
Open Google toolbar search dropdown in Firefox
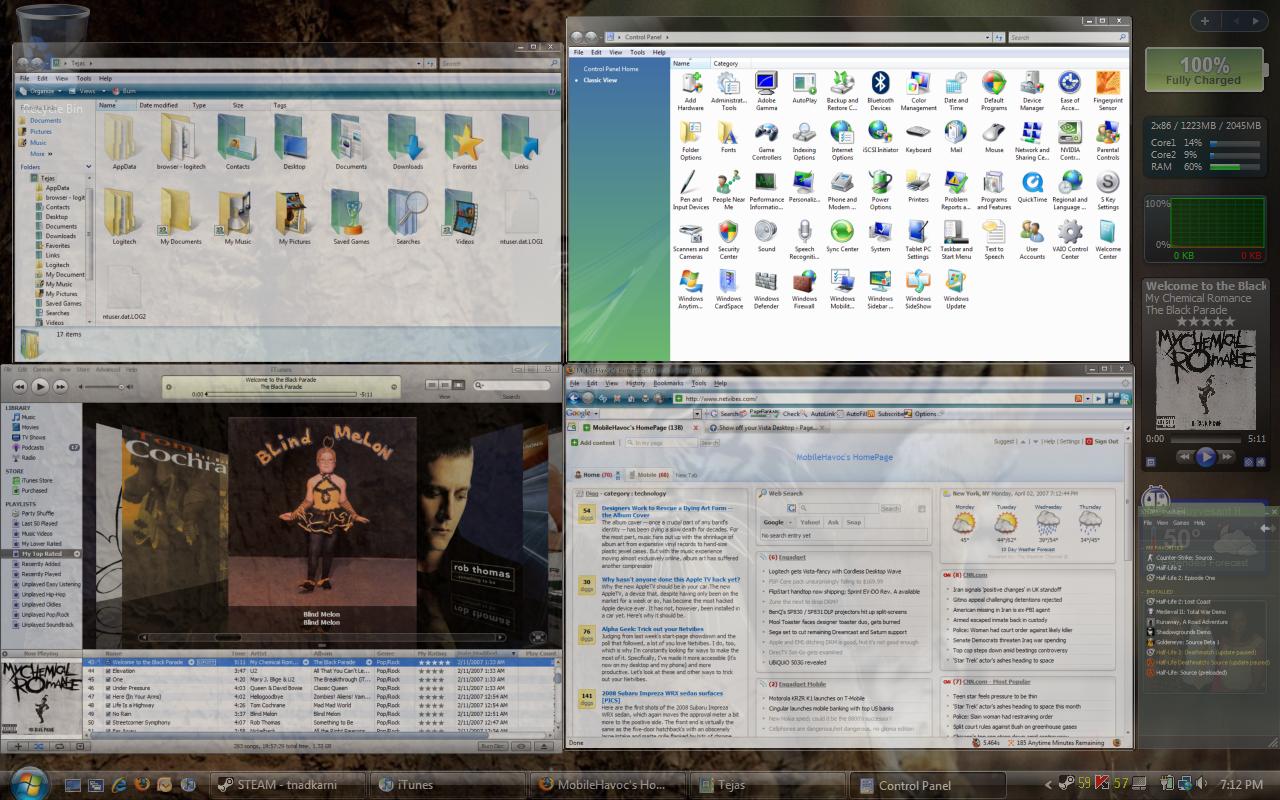697,413
